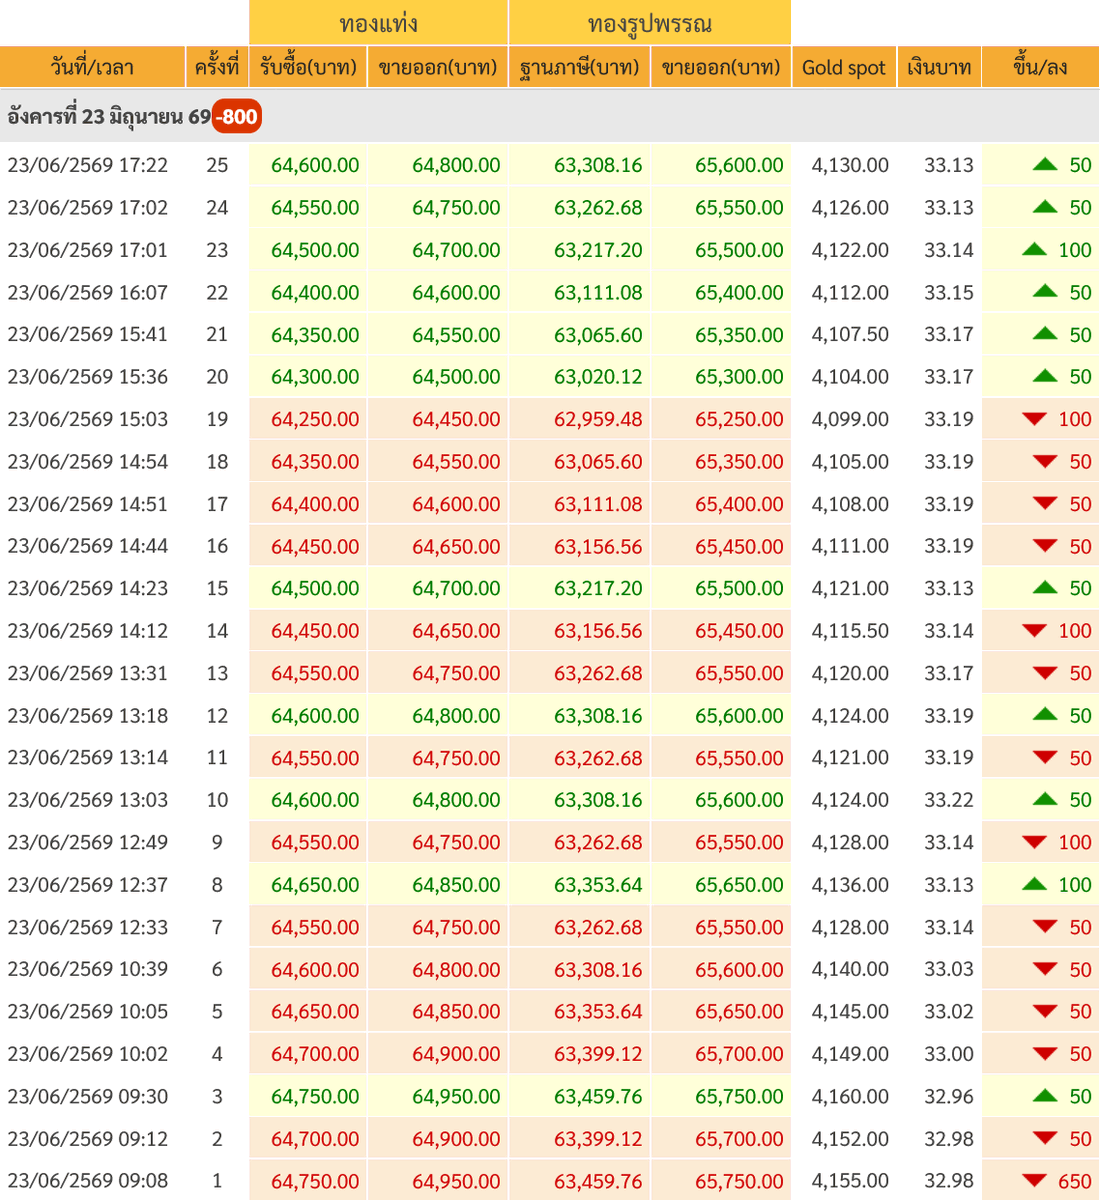The height and width of the screenshot is (1200, 1100).
Task: Click round number 20 in ครั้งที่ column
Action: coord(217,377)
